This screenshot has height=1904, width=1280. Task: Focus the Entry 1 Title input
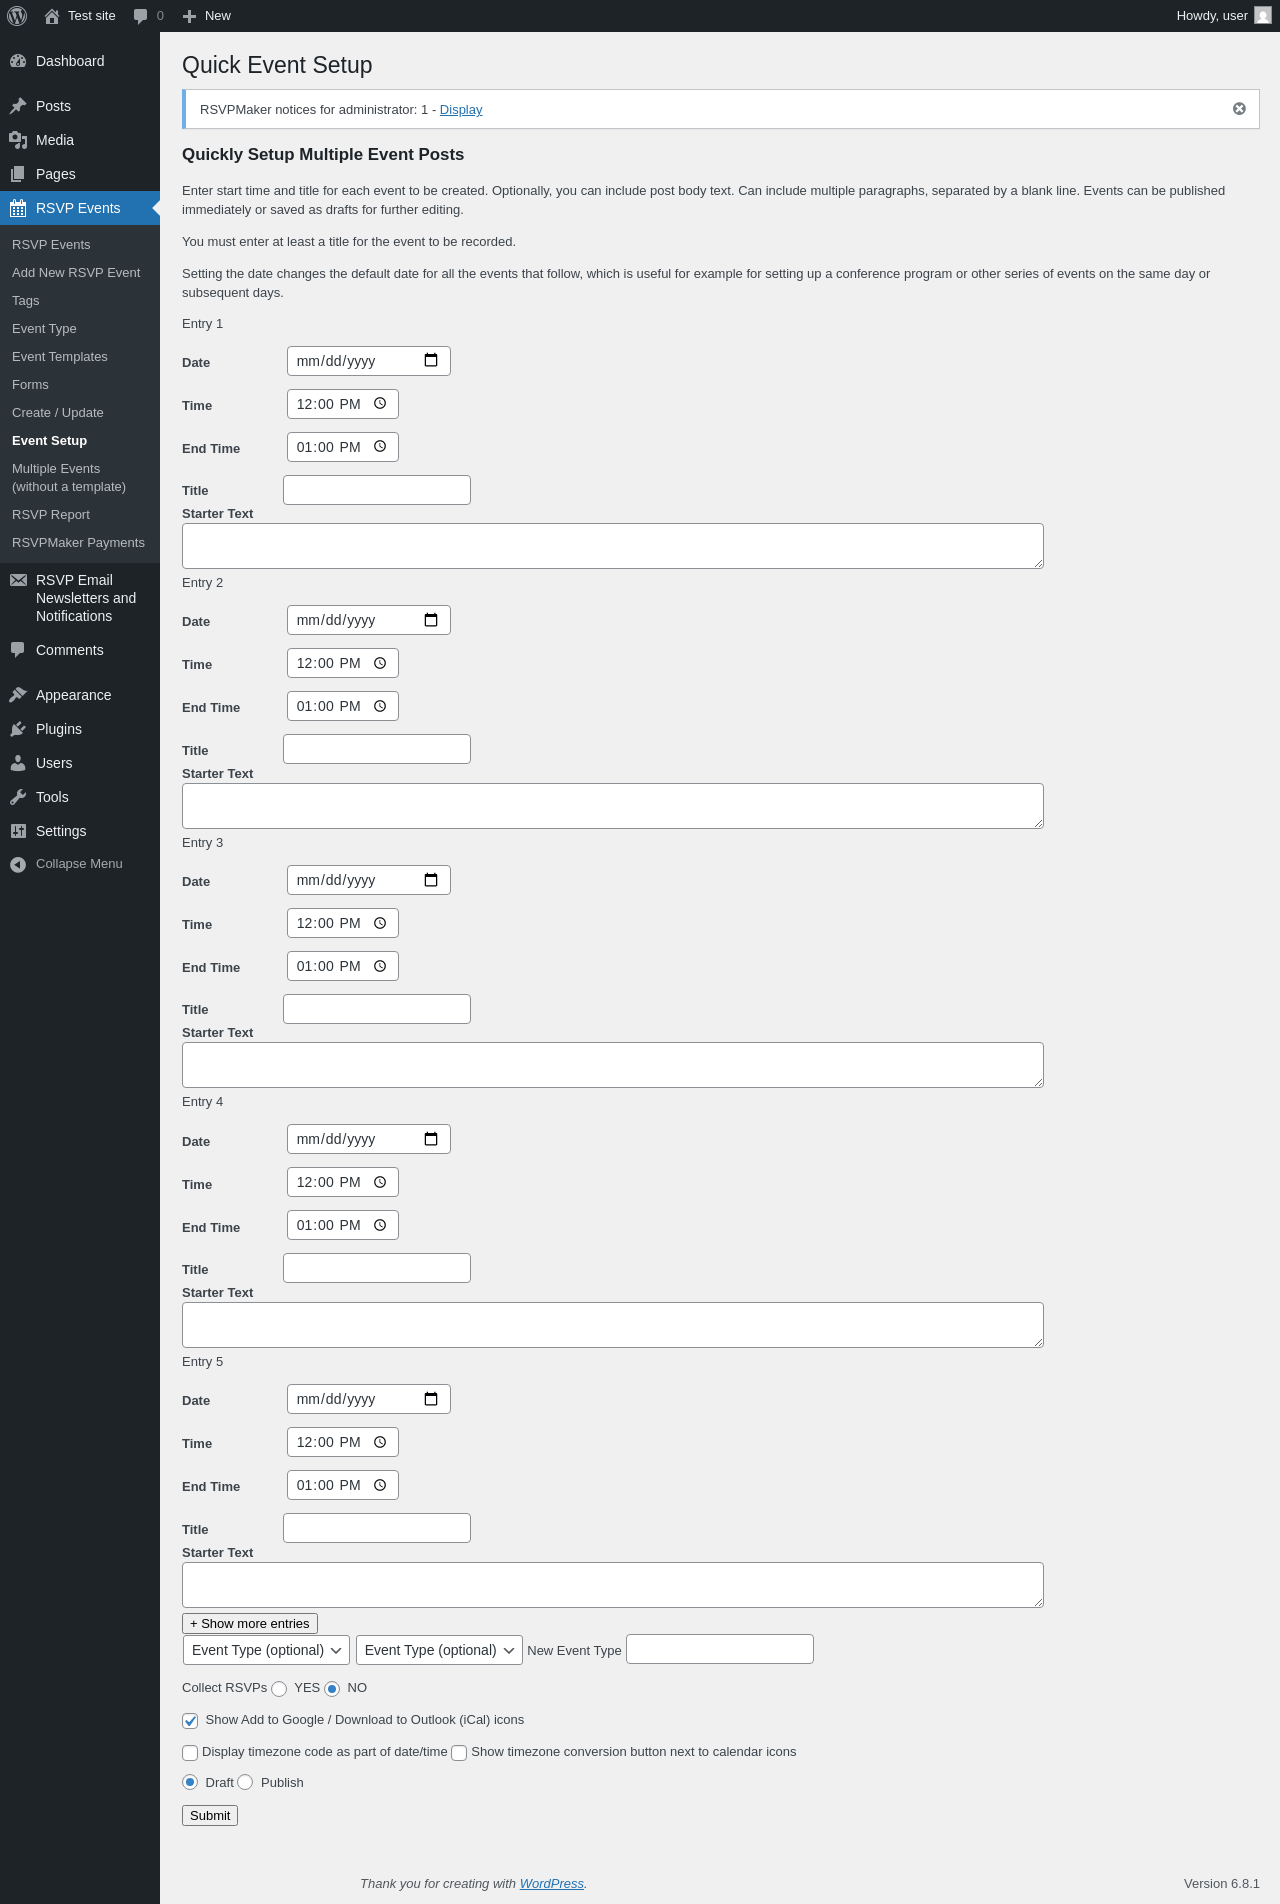(x=377, y=490)
